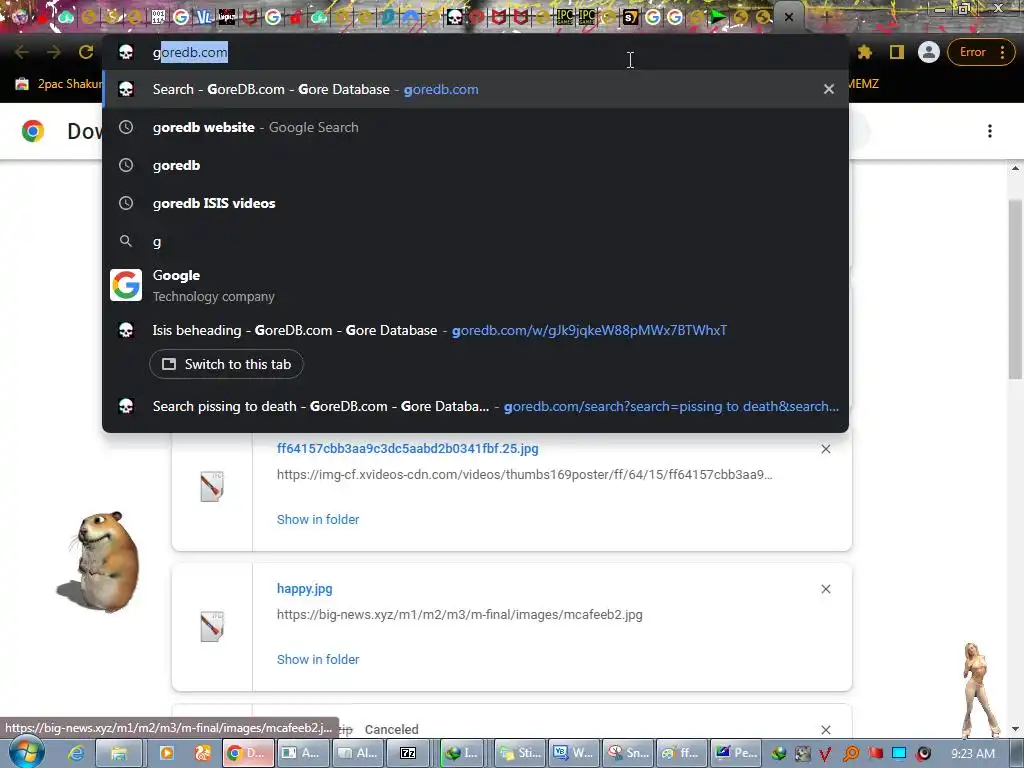Click the clock icon beside "goredb website"

[x=126, y=127]
